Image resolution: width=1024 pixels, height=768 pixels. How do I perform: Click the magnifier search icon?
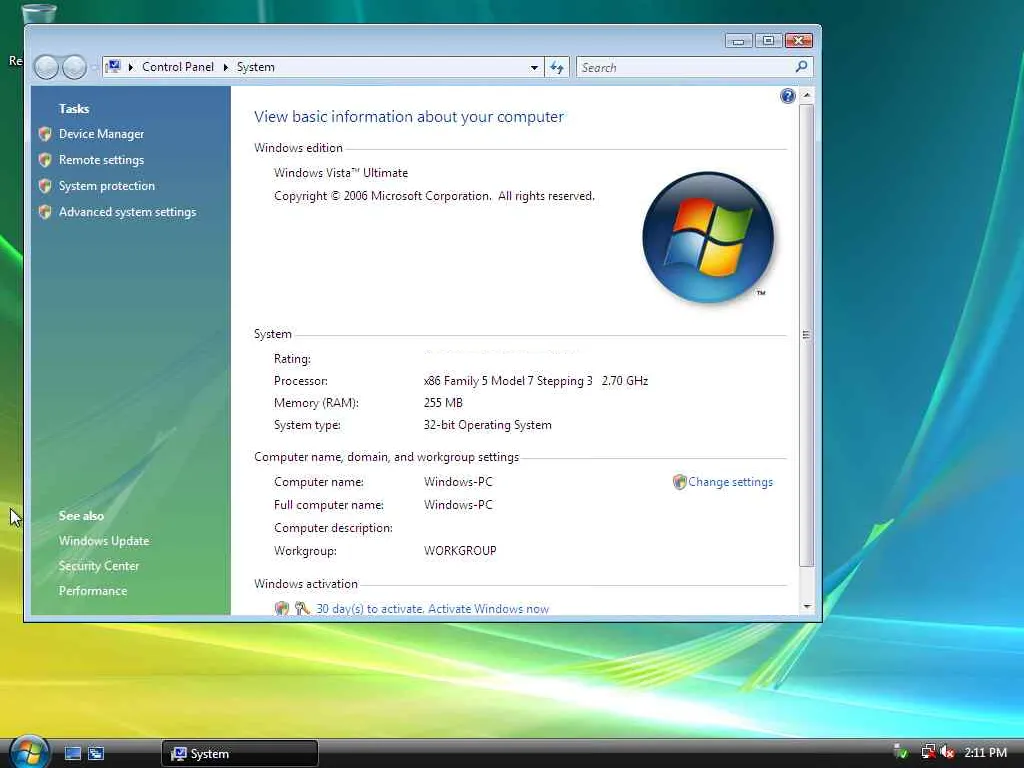[x=801, y=67]
